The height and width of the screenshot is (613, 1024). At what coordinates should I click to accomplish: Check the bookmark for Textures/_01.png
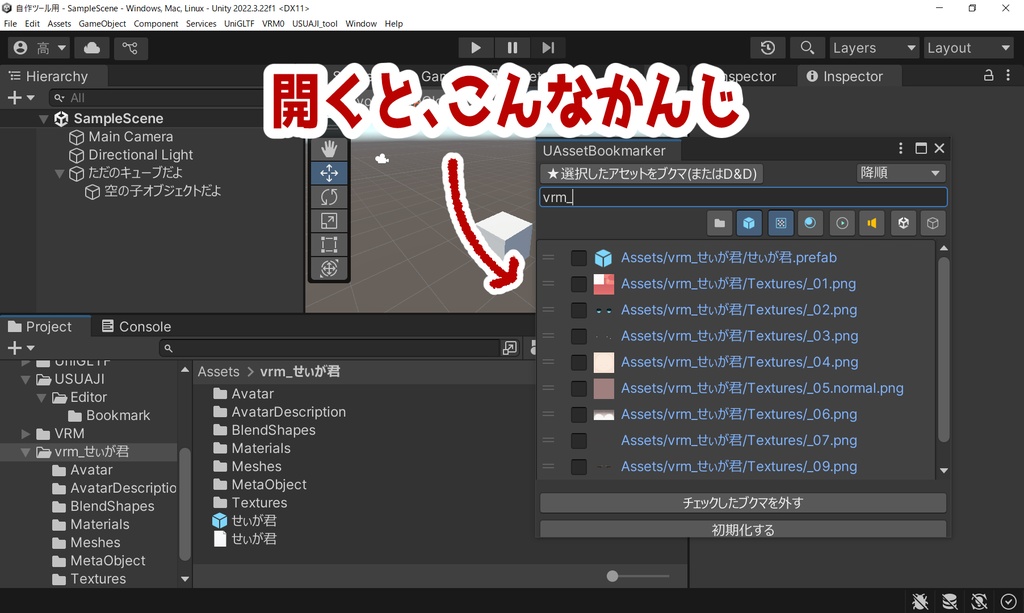[578, 284]
